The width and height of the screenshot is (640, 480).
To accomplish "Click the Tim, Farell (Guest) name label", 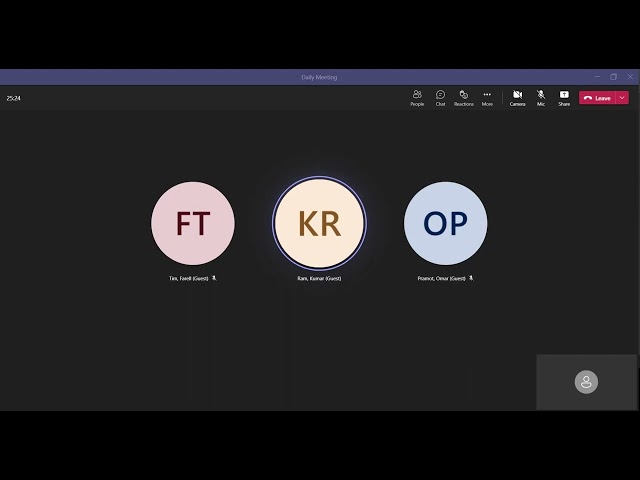I will (189, 278).
